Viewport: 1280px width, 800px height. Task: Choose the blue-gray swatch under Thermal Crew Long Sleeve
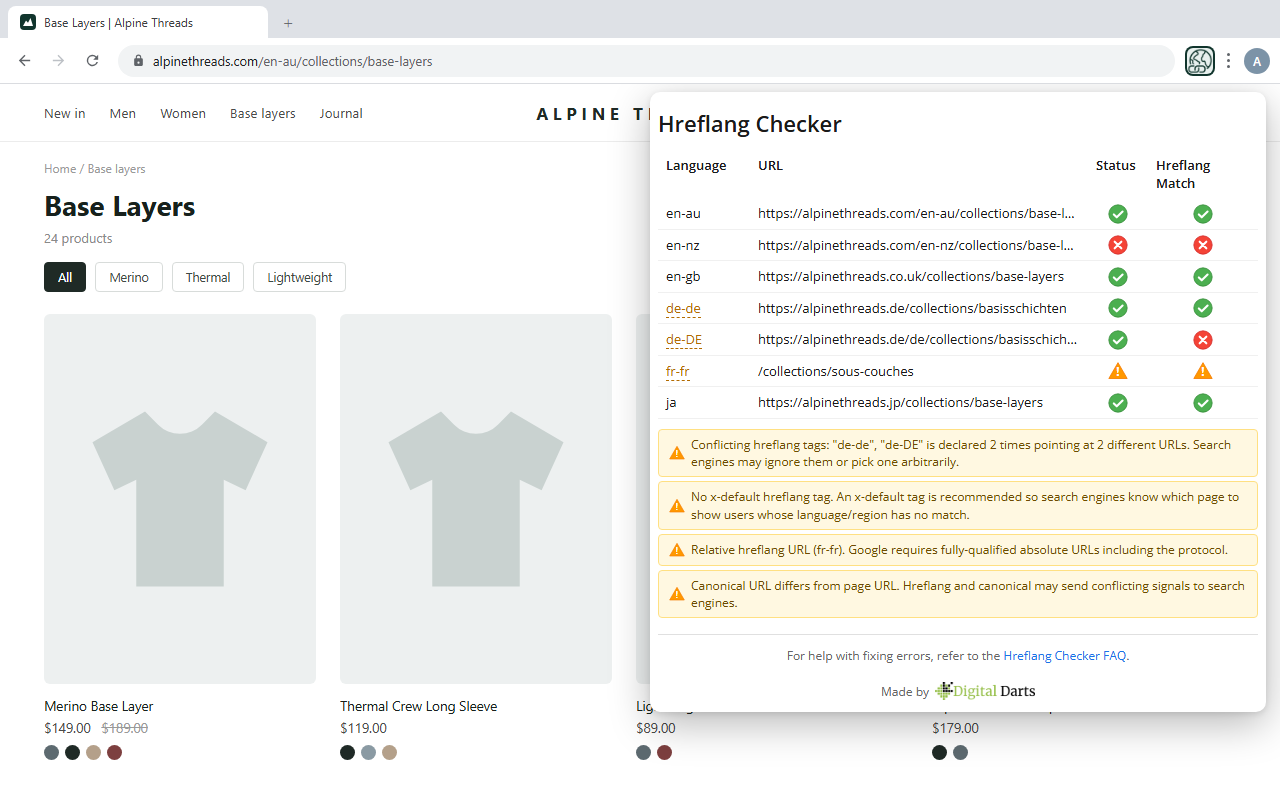tap(369, 752)
